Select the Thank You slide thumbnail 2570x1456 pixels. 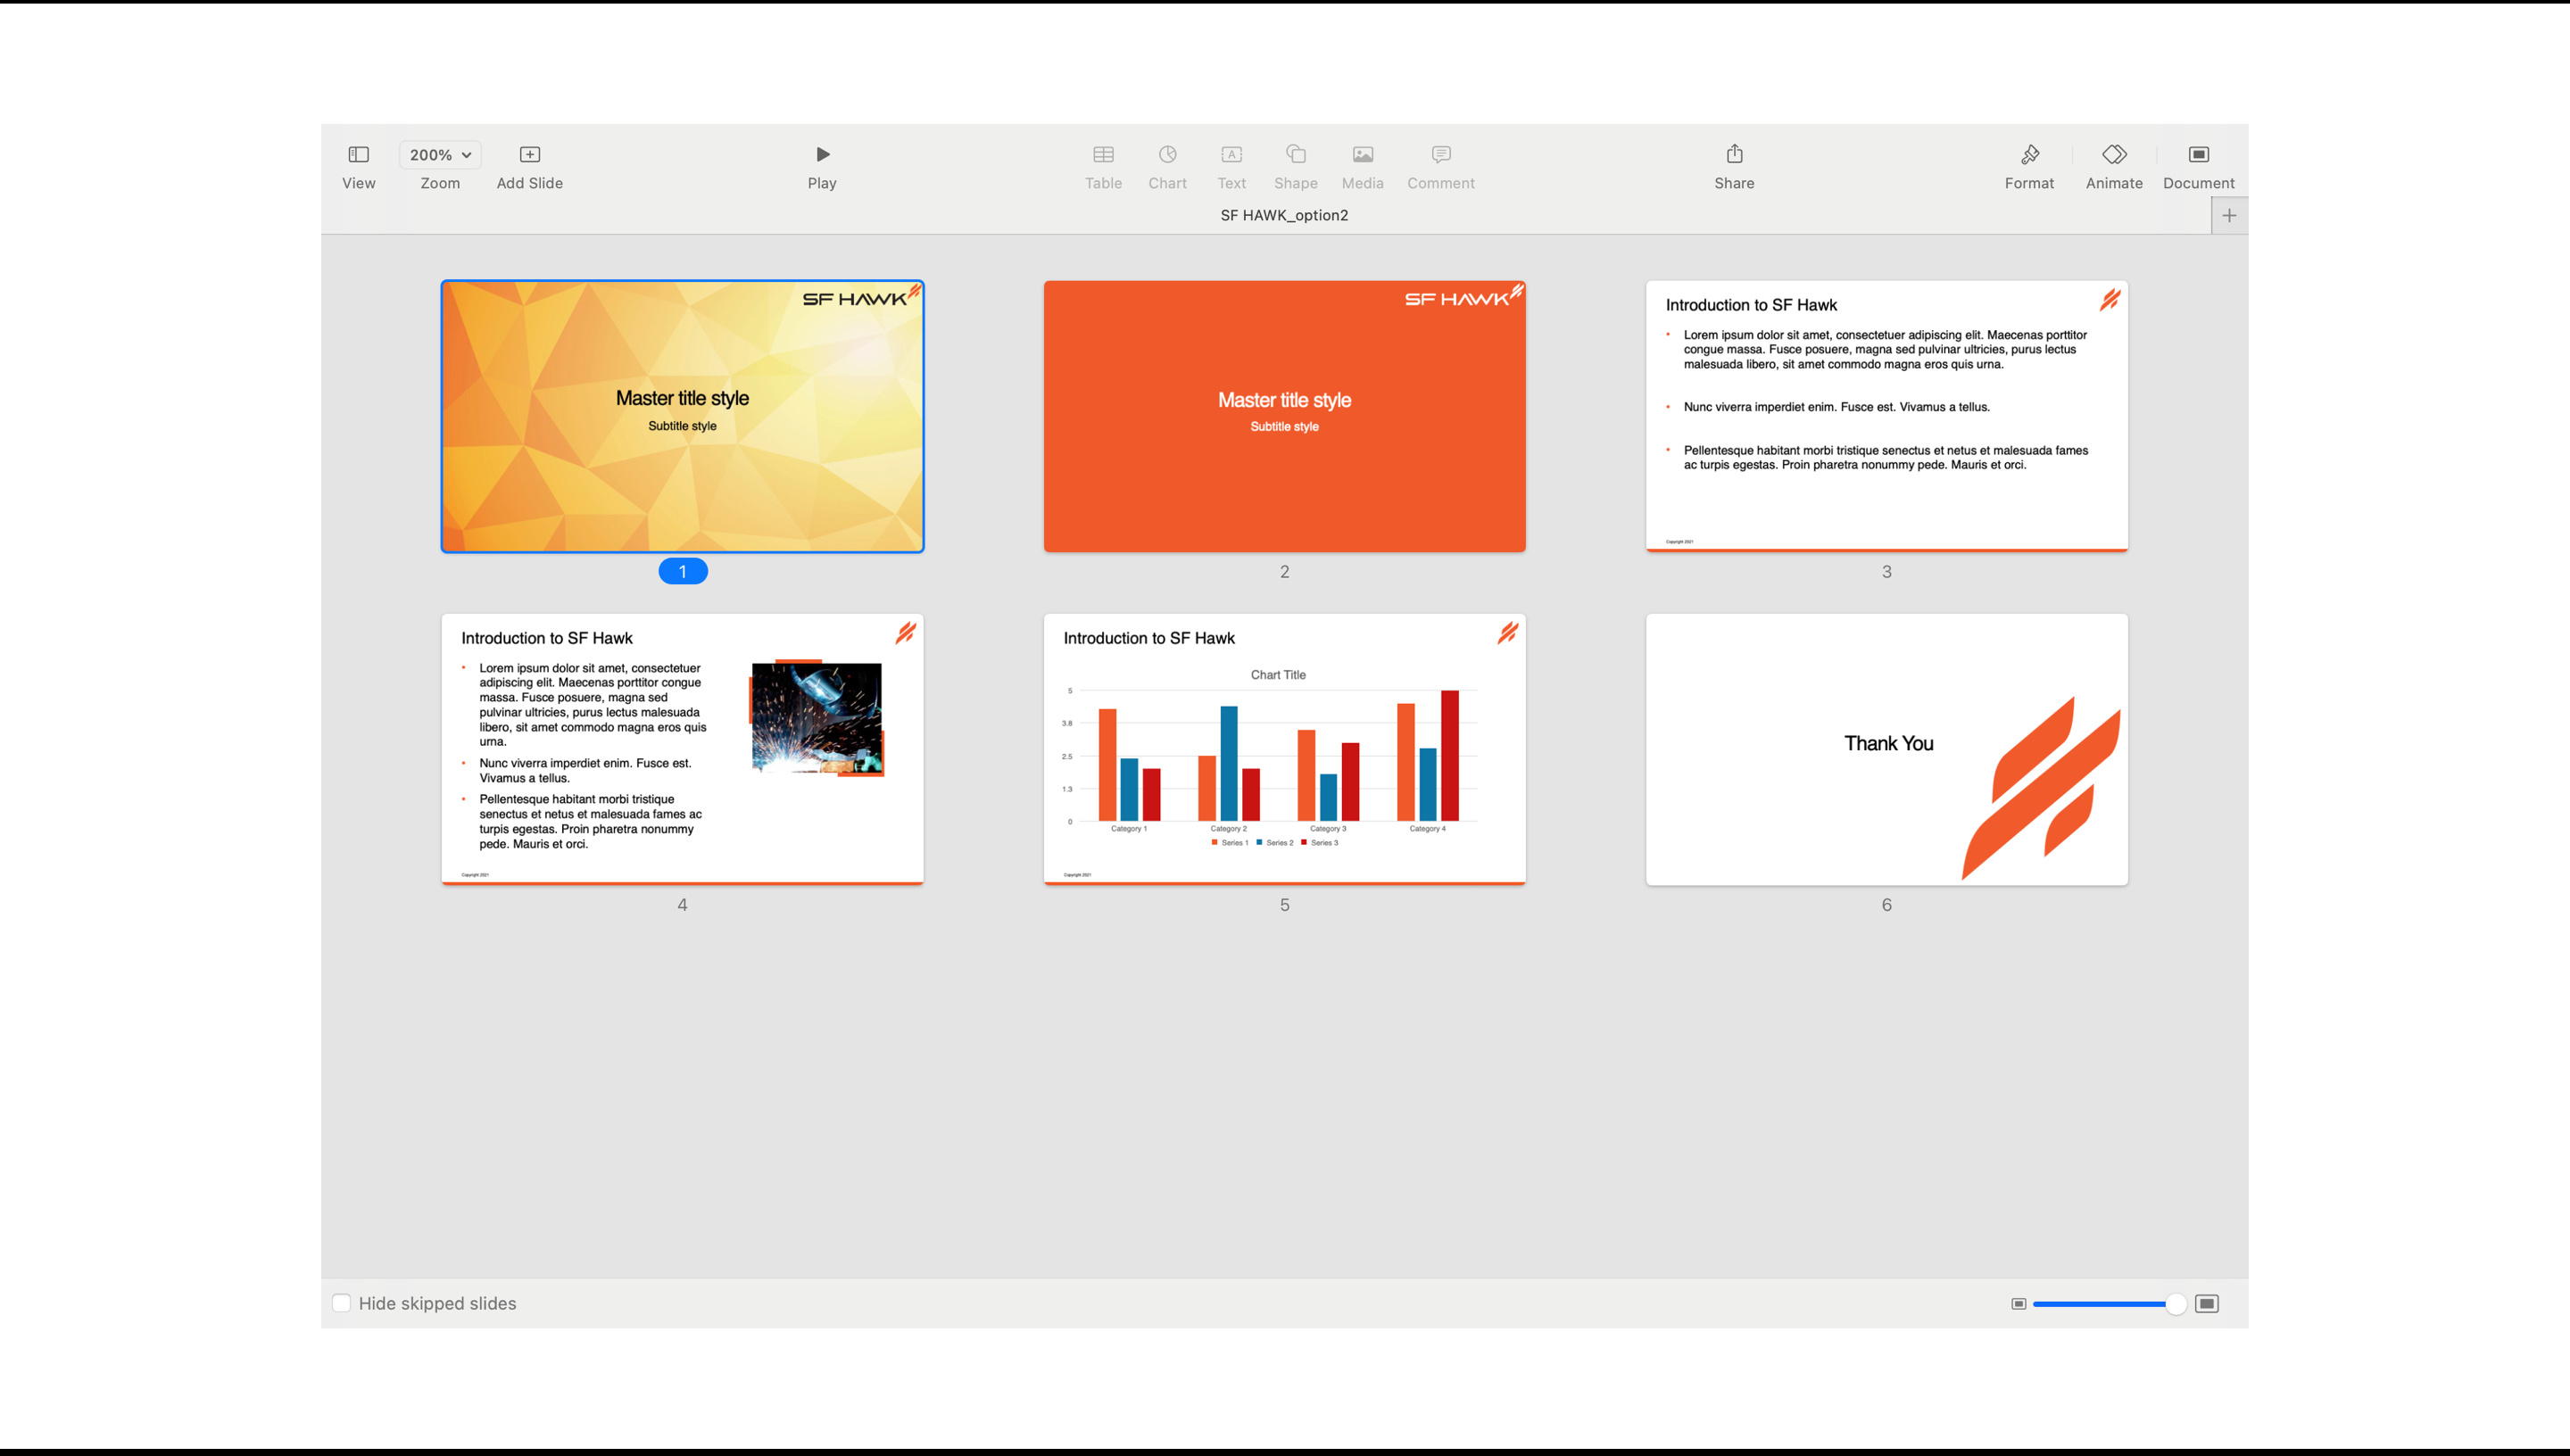tap(1887, 748)
